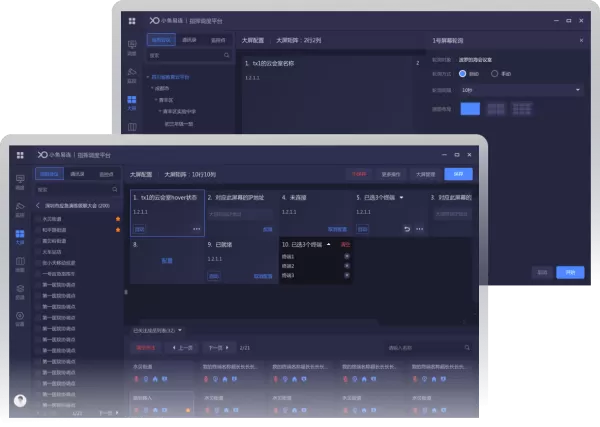Click red 清空 link in cell 10
600x427 pixels.
tap(345, 244)
